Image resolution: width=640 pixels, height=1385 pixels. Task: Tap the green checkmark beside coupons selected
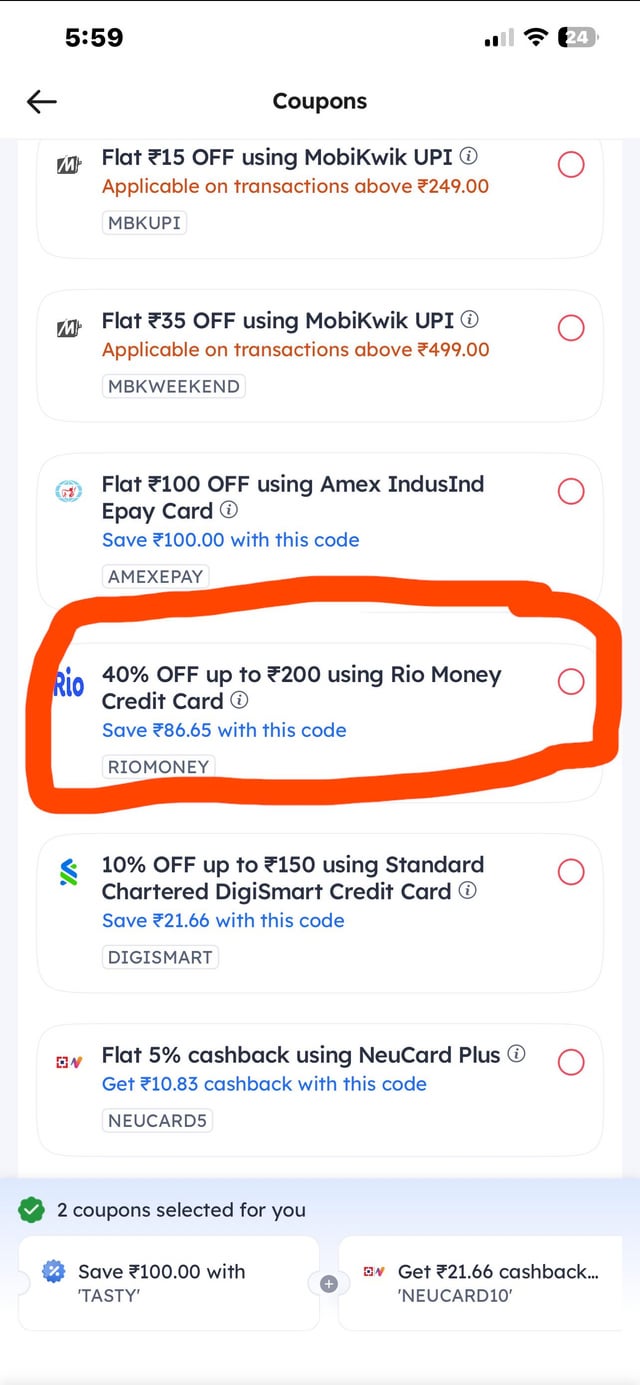pos(31,1210)
